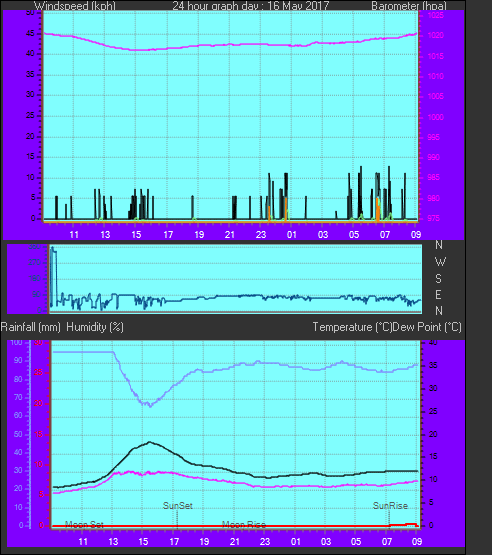492x555 pixels.
Task: Click the "W" wind direction label
Action: click(x=440, y=262)
